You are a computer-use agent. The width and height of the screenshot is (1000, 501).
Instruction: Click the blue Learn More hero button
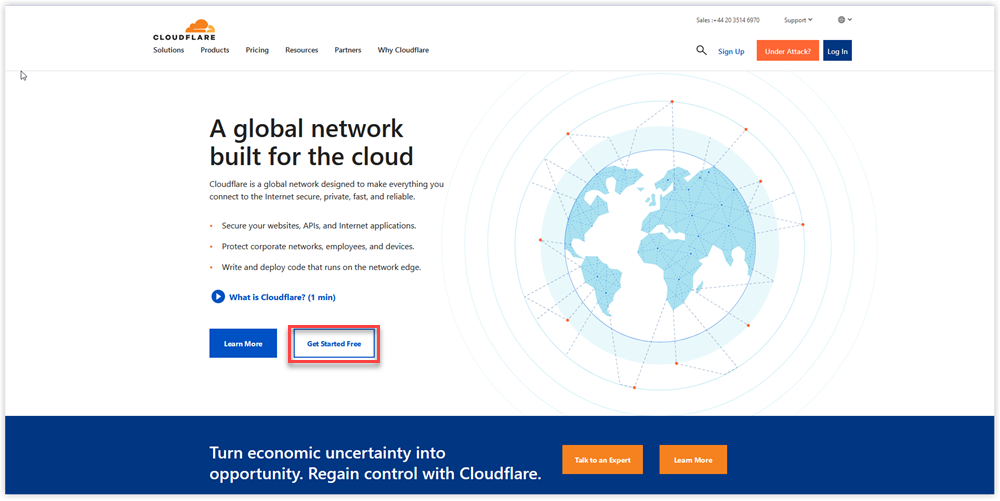pos(243,344)
